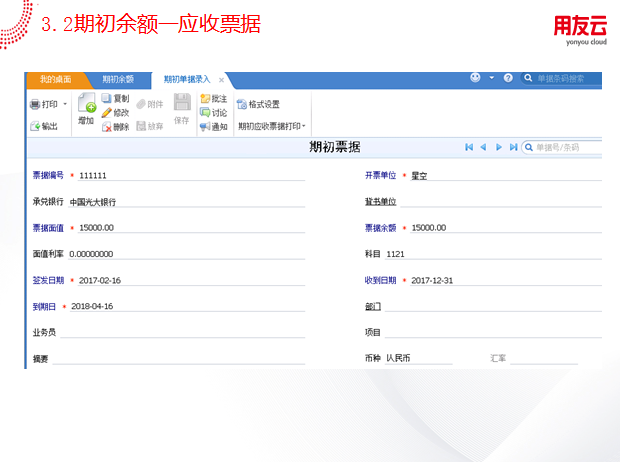Click the empty 项目 field
The height and width of the screenshot is (462, 620).
point(493,332)
